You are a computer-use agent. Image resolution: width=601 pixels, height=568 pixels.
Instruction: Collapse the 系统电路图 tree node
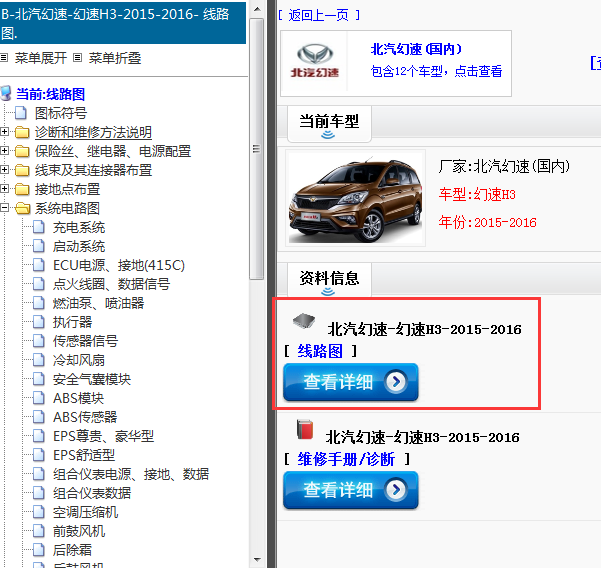click(4, 208)
